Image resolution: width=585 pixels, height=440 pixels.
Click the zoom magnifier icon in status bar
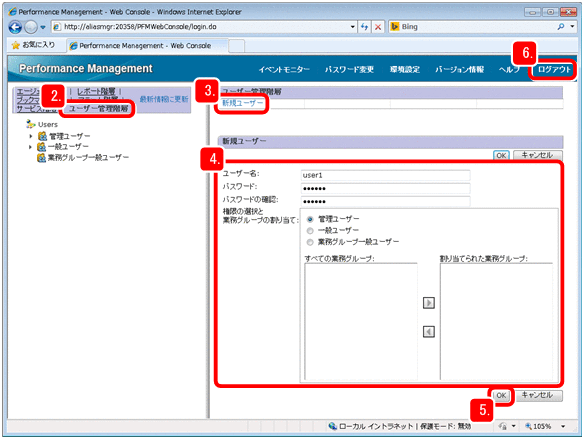pos(528,426)
